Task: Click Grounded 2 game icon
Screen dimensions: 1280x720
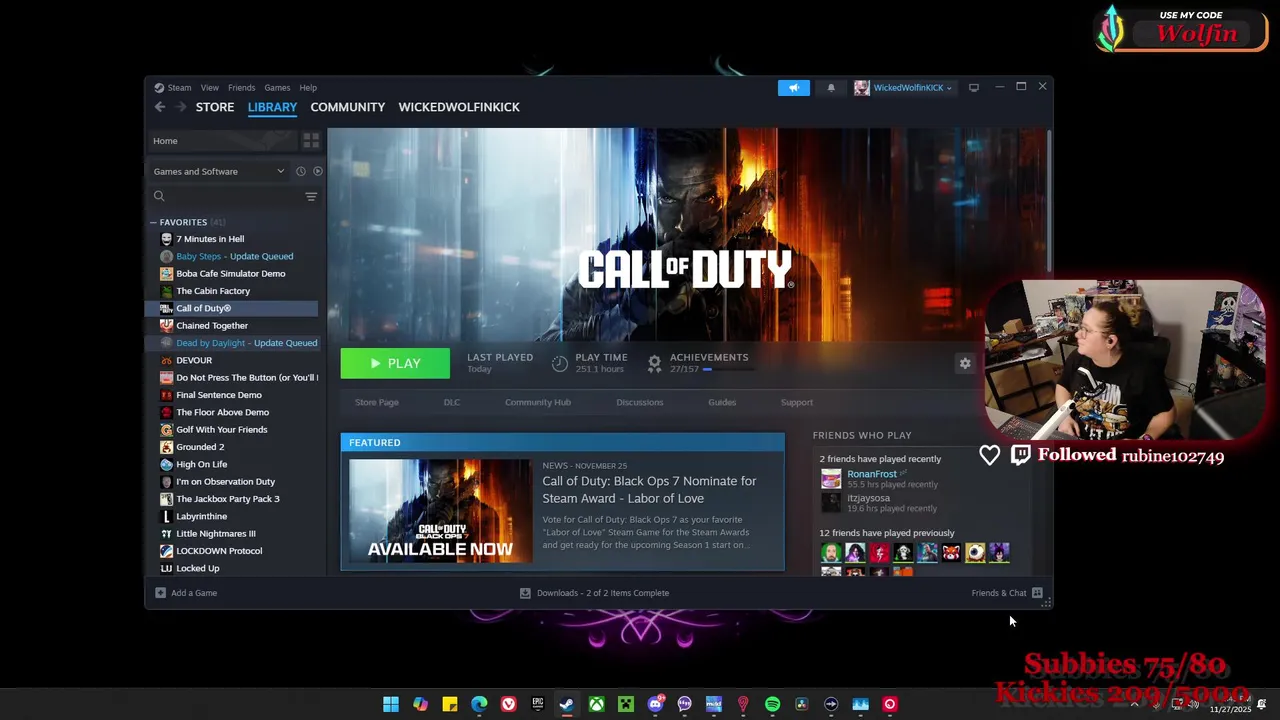Action: click(x=167, y=447)
